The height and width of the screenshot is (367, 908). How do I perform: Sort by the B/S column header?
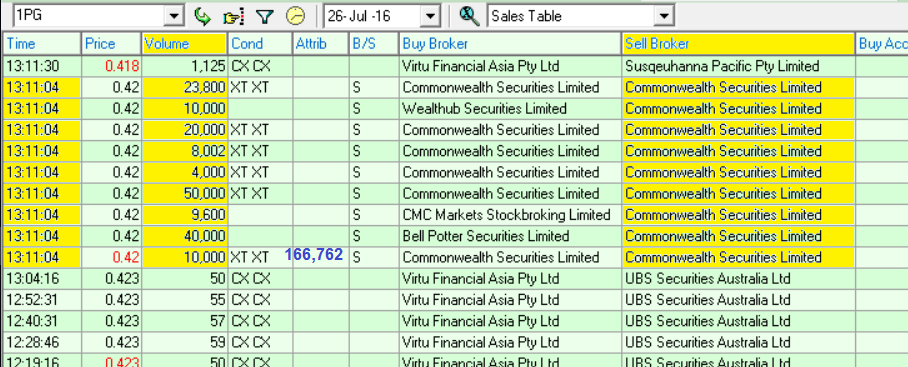[374, 43]
